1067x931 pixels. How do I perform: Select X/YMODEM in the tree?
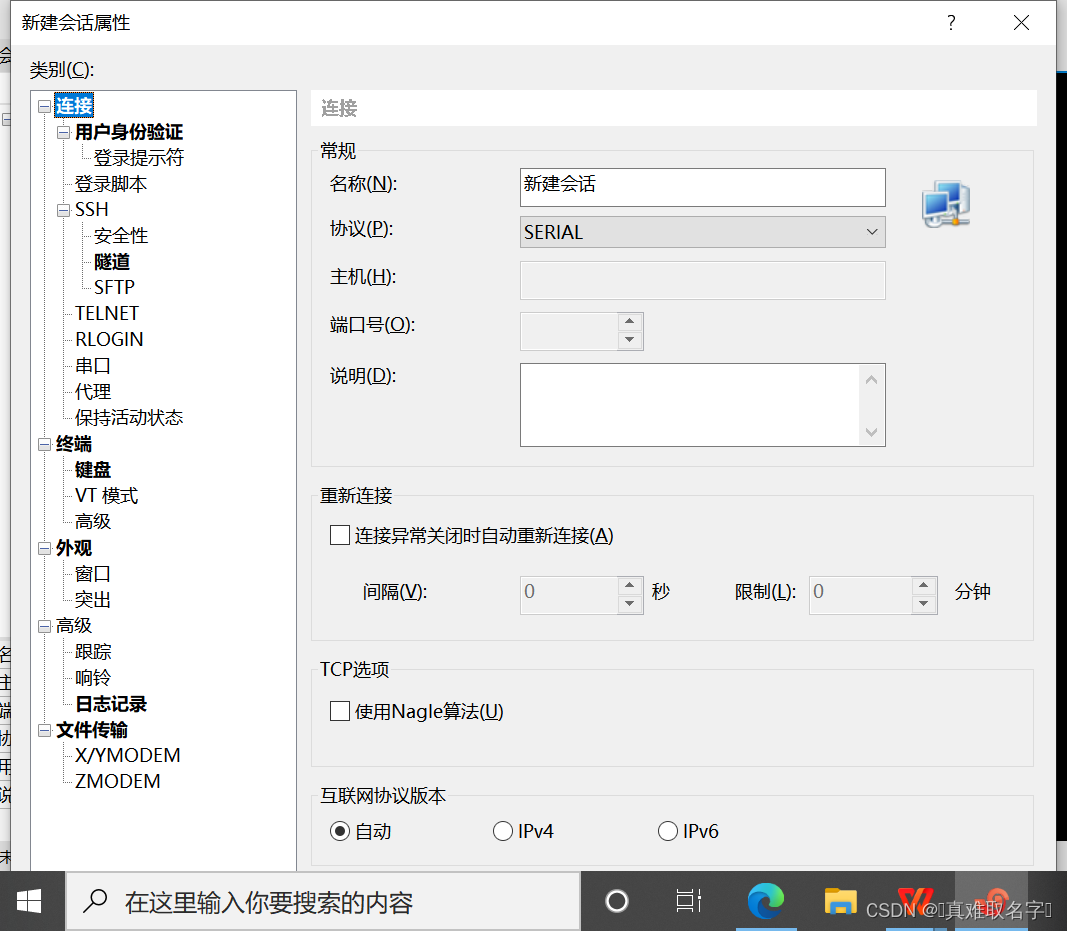coord(127,755)
